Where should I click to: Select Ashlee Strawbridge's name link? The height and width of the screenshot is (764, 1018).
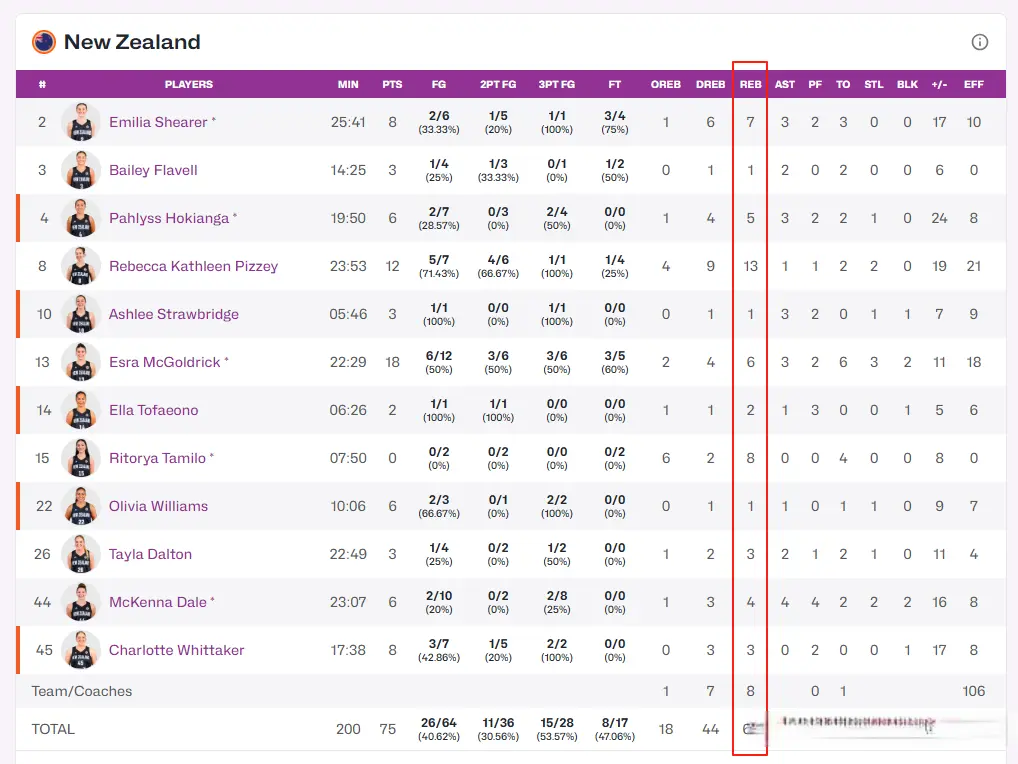[x=174, y=314]
